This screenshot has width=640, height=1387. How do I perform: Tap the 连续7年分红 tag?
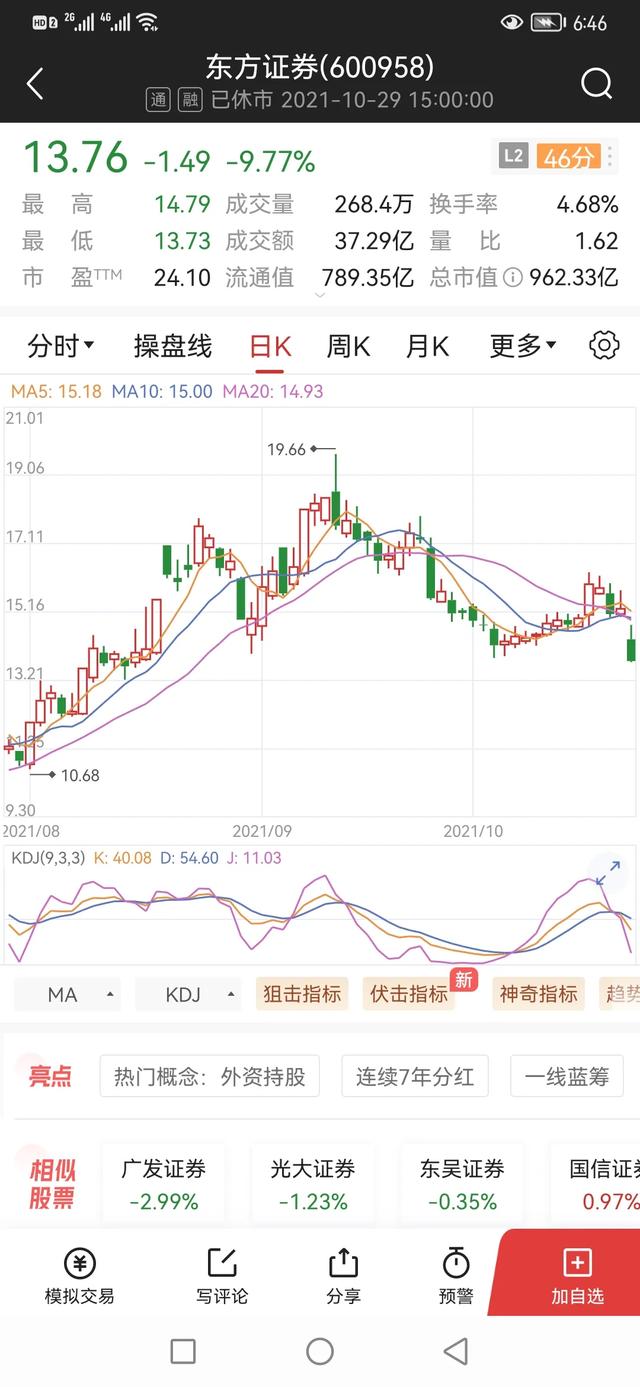click(x=415, y=1077)
